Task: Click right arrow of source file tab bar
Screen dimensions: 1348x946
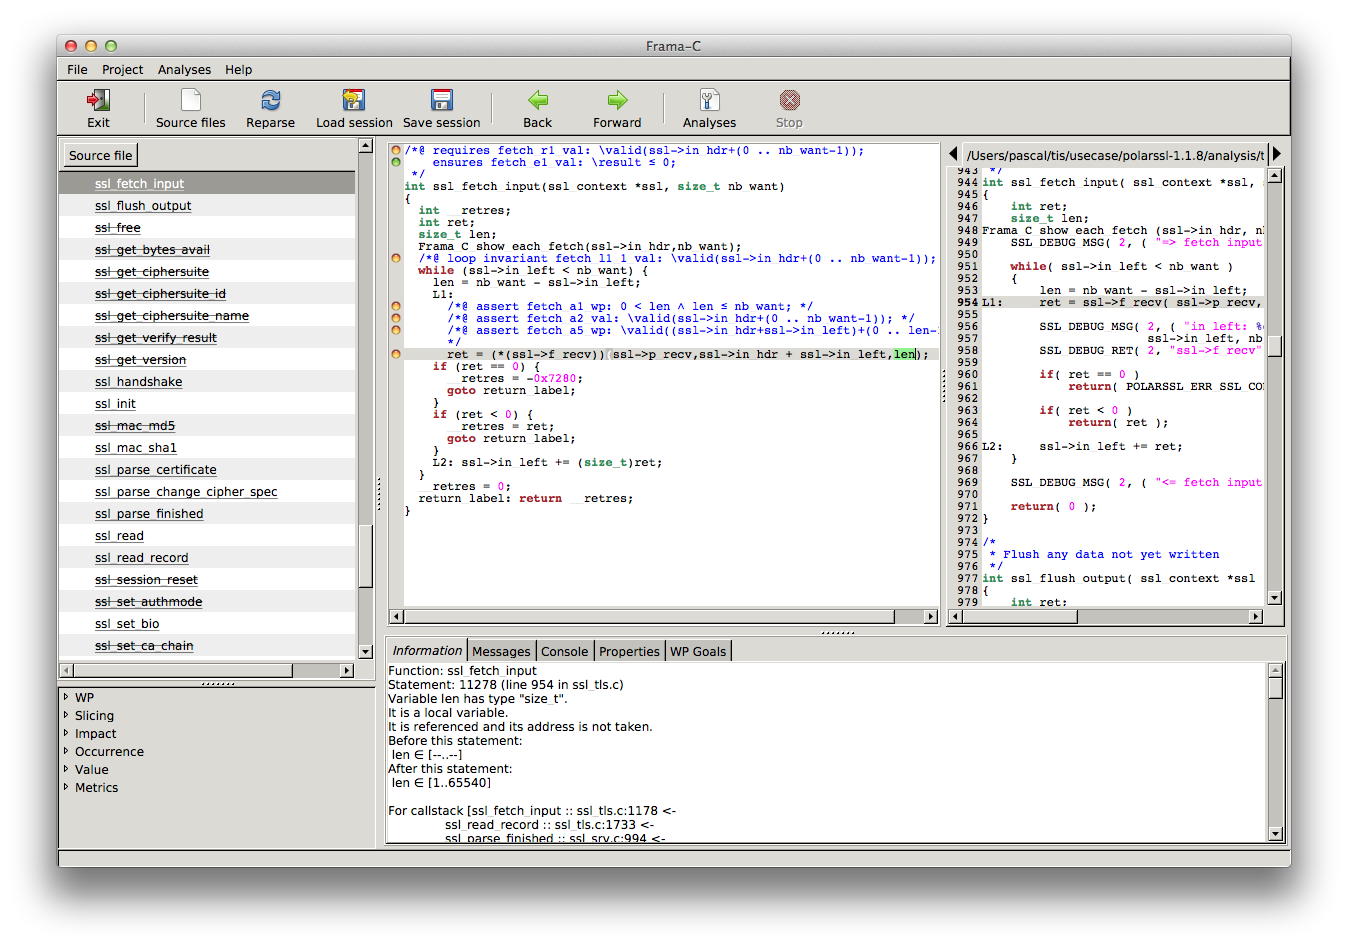Action: click(x=1276, y=154)
